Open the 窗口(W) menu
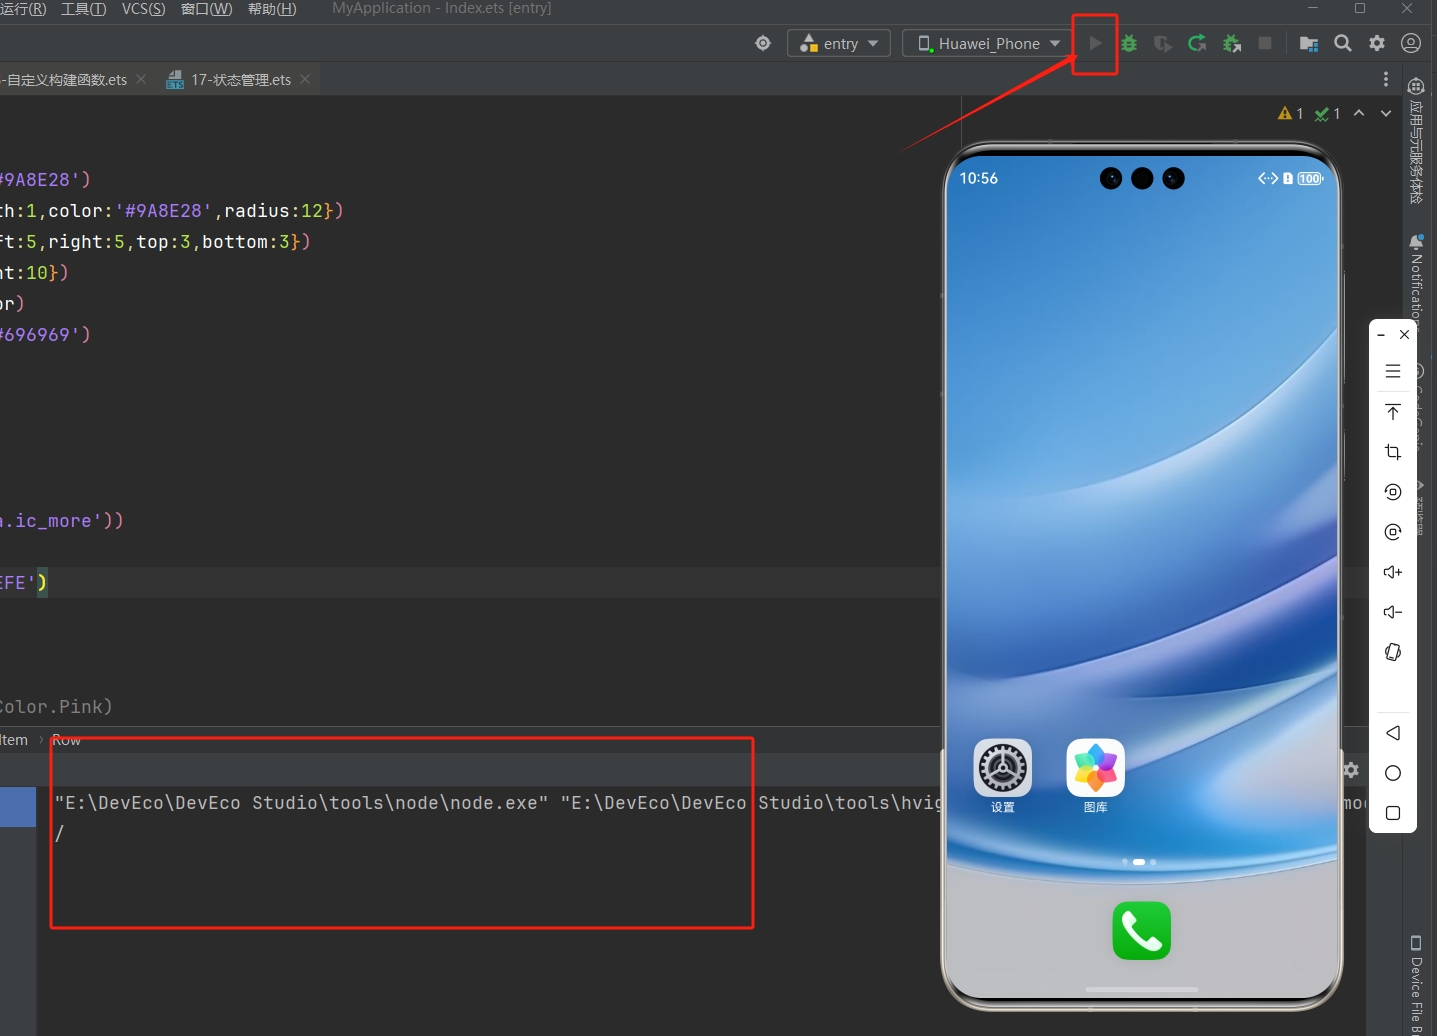The width and height of the screenshot is (1437, 1036). (x=206, y=9)
